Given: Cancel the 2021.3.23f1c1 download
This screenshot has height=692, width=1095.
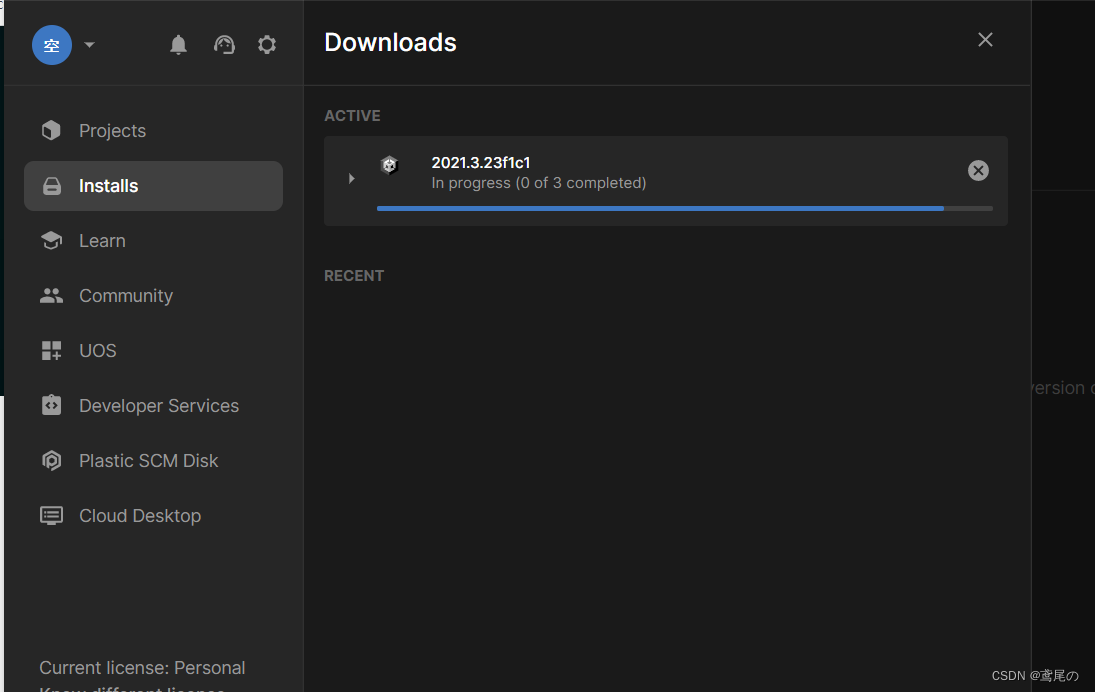Looking at the screenshot, I should point(978,170).
